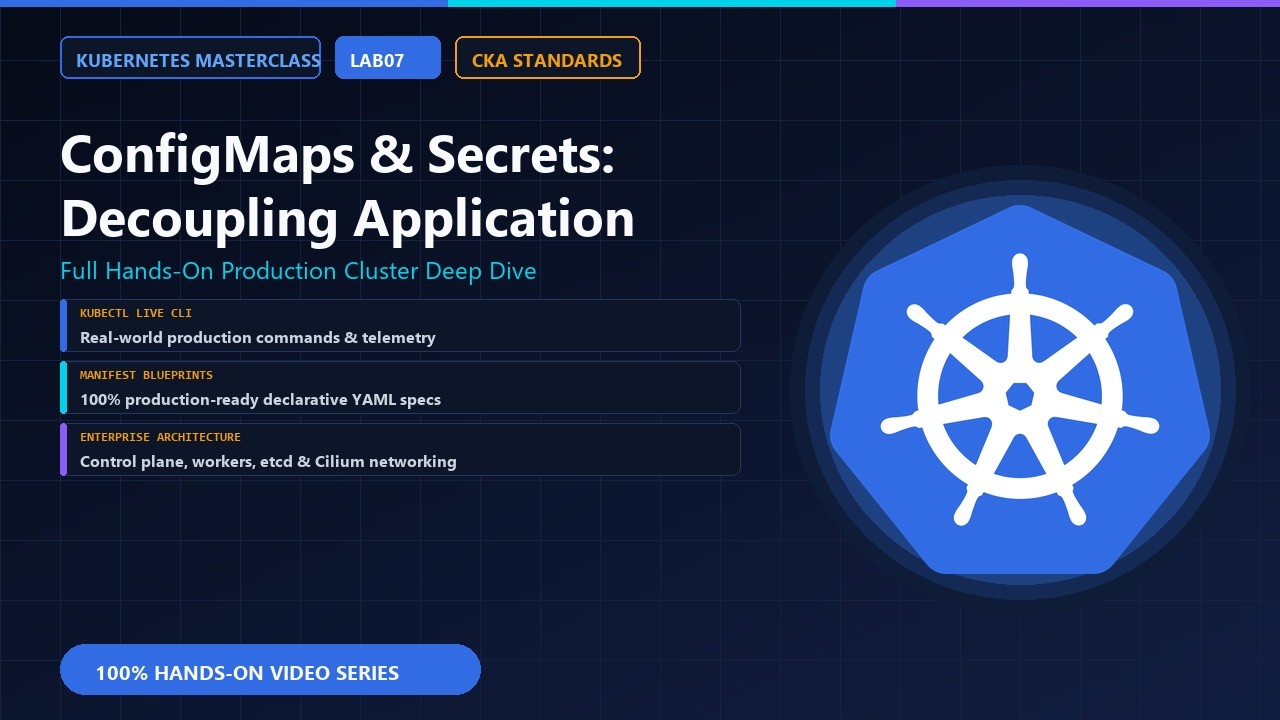Select 'Control plane, workers, etcd & Cilium networking'

[x=268, y=462]
